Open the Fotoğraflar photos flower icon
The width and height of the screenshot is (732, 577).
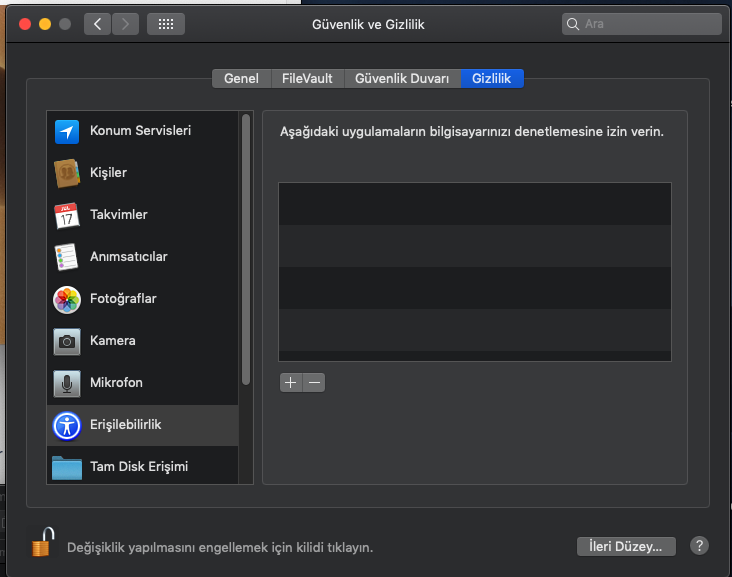tap(67, 299)
